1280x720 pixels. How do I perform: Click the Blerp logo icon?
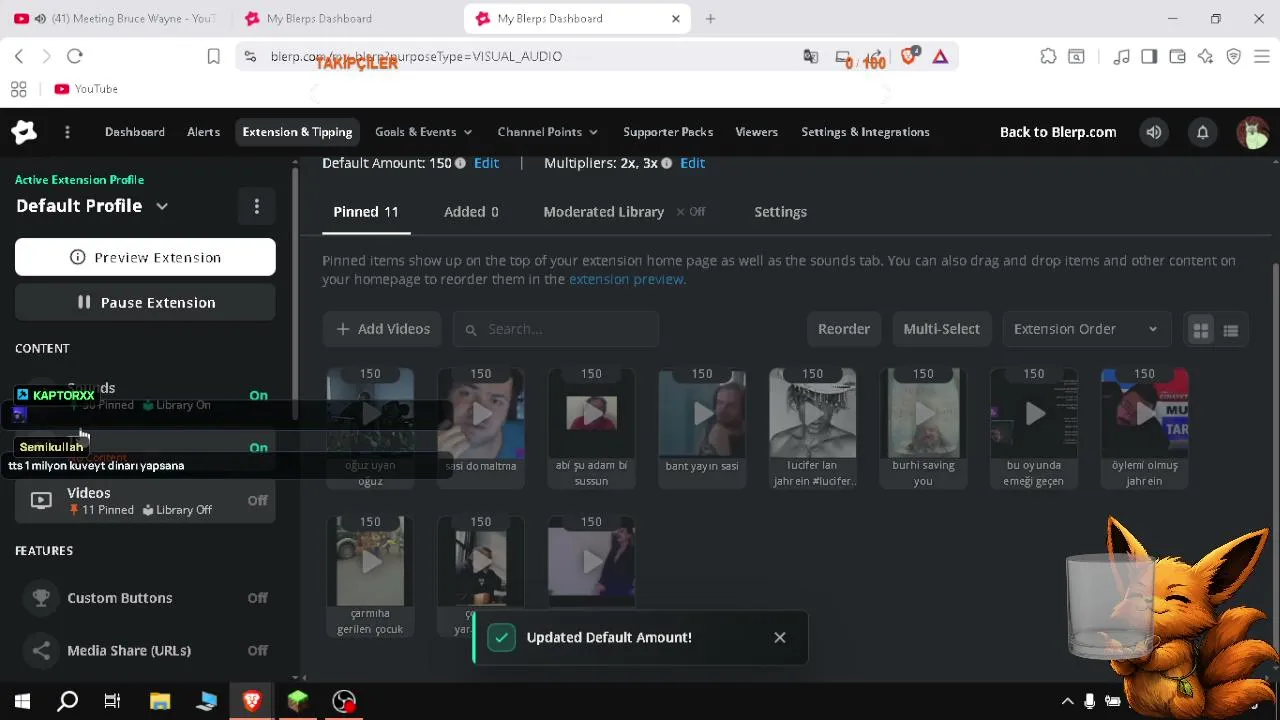click(24, 132)
